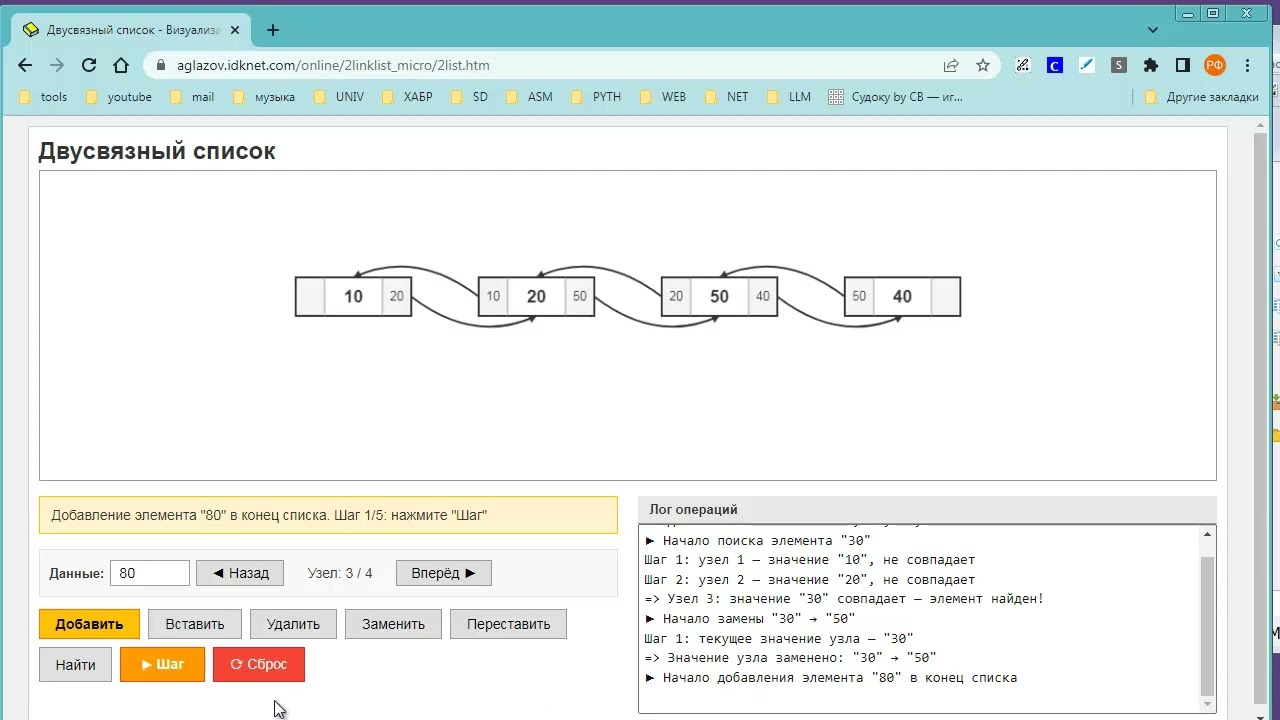The width and height of the screenshot is (1280, 720).
Task: Click the blue C extension icon
Action: tap(1054, 65)
